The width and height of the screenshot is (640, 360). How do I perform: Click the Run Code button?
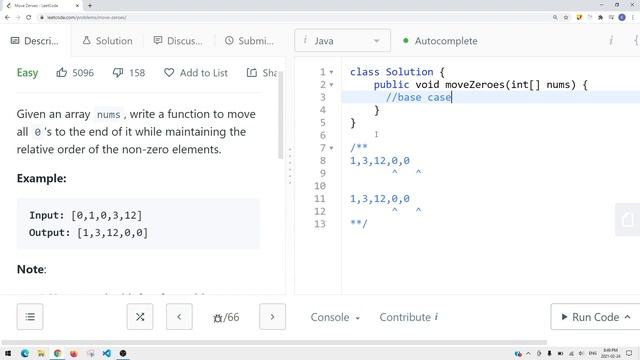tap(596, 317)
